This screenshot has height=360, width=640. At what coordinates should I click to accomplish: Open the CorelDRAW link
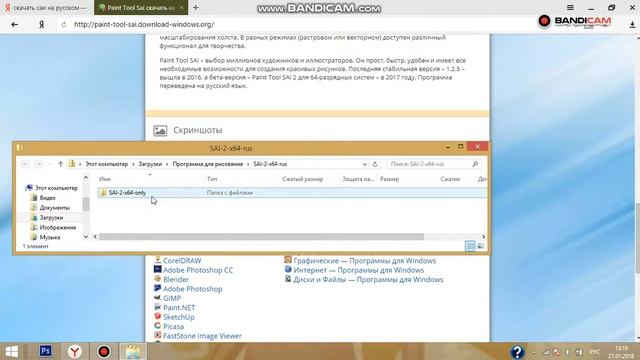(182, 260)
